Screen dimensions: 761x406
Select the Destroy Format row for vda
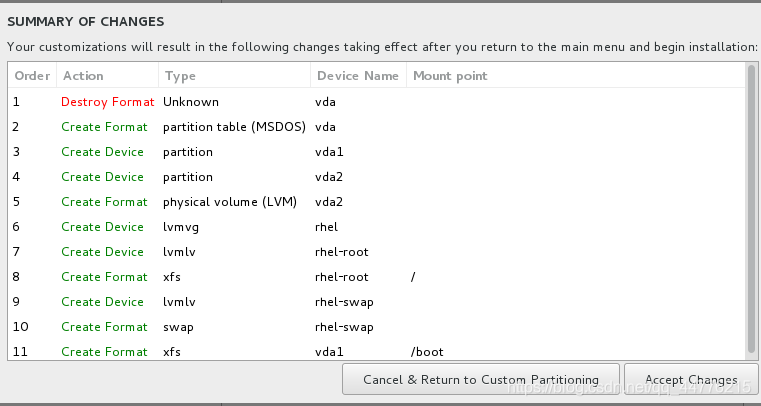377,102
